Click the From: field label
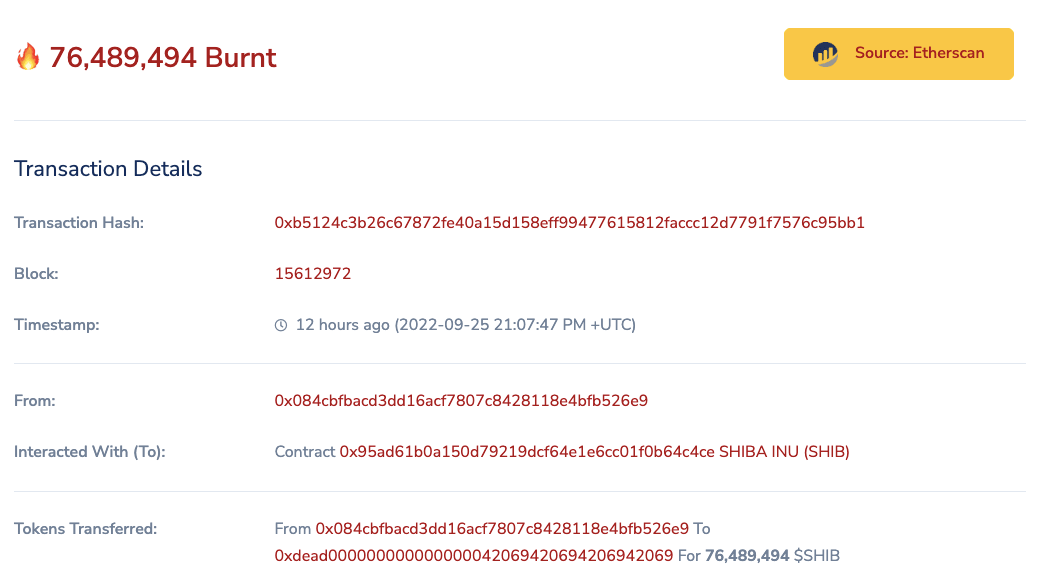Viewport: 1039px width, 587px height. 35,400
